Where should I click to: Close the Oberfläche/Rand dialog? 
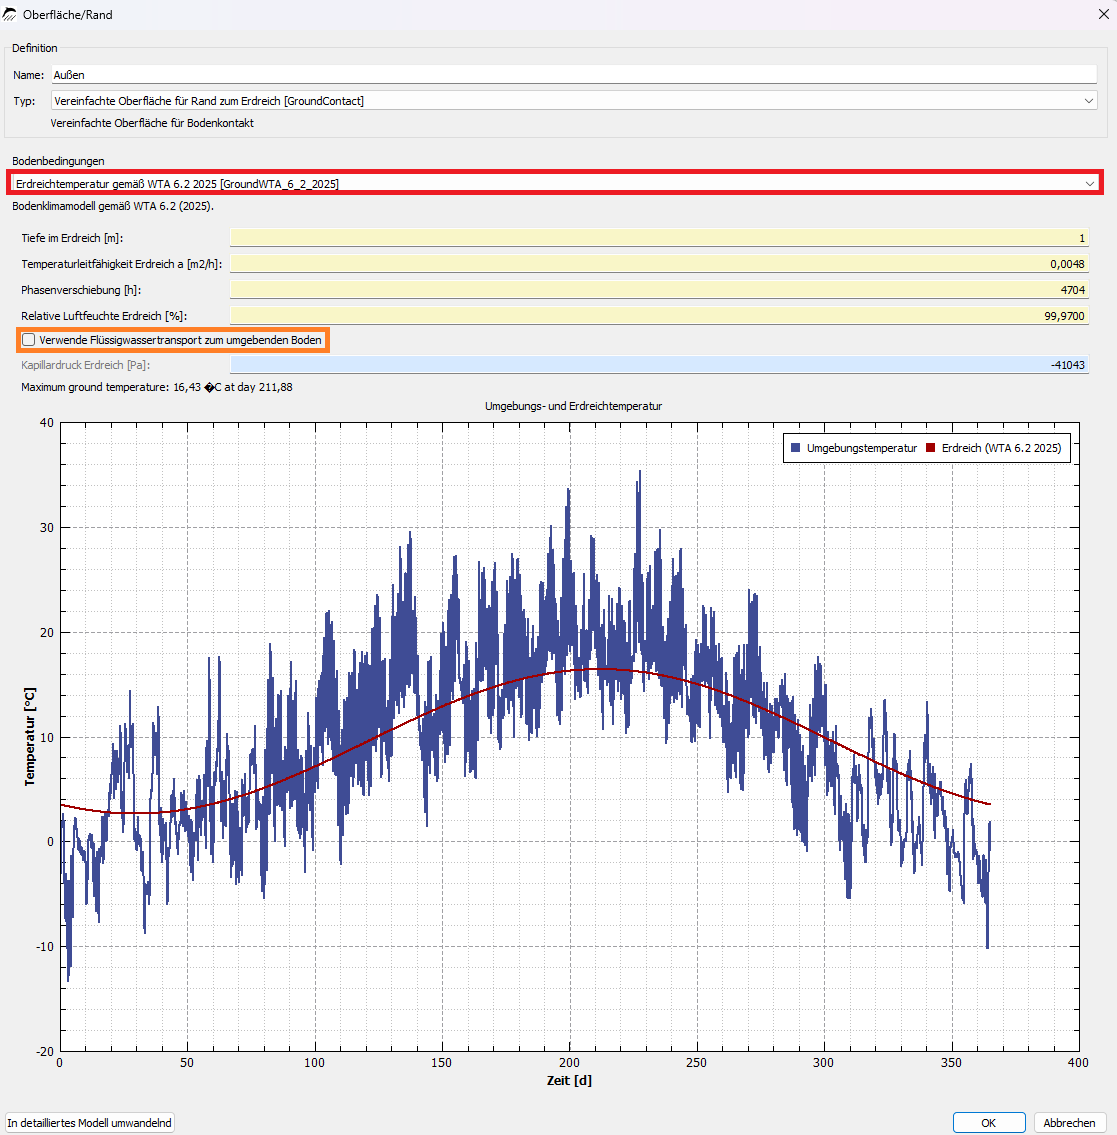click(x=1103, y=14)
